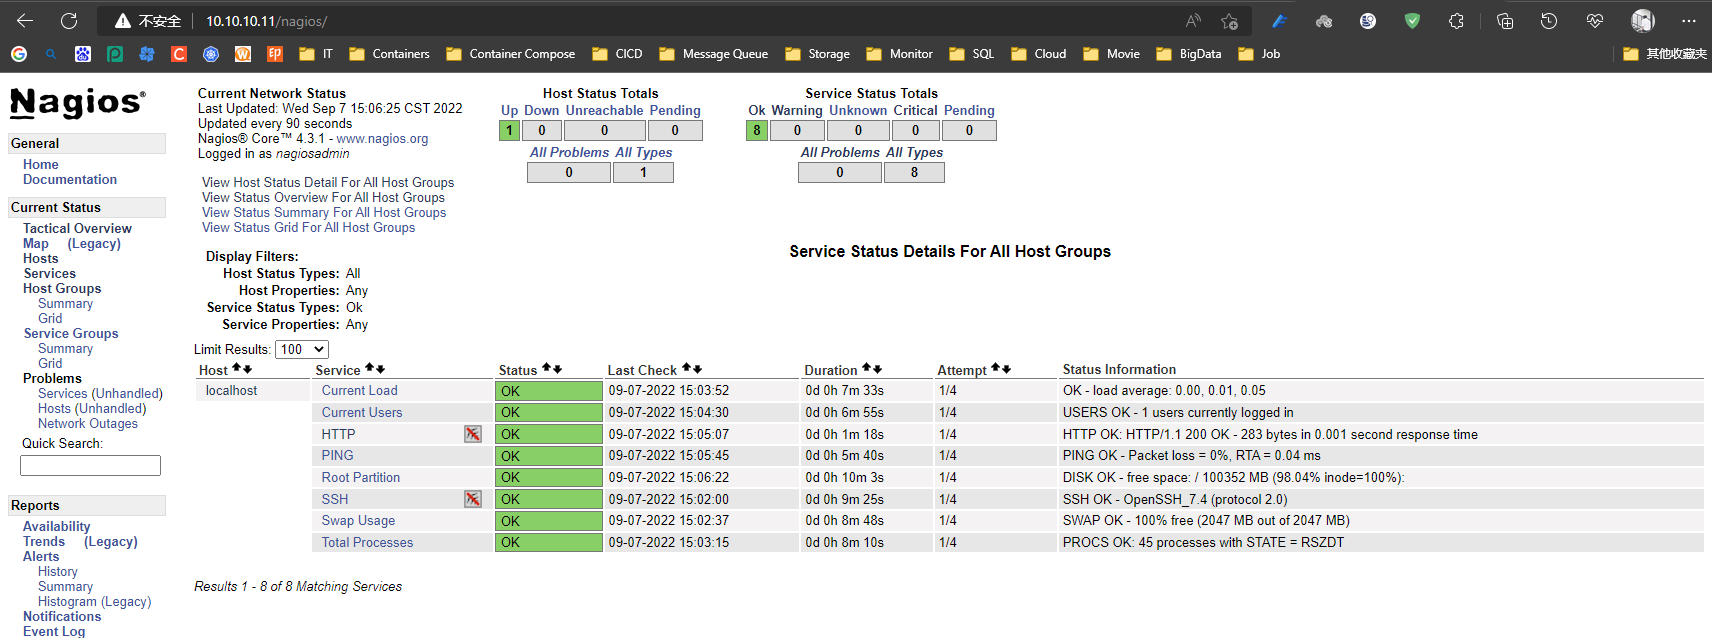
Task: Sort Duration column ascending with up arrow
Action: [867, 369]
